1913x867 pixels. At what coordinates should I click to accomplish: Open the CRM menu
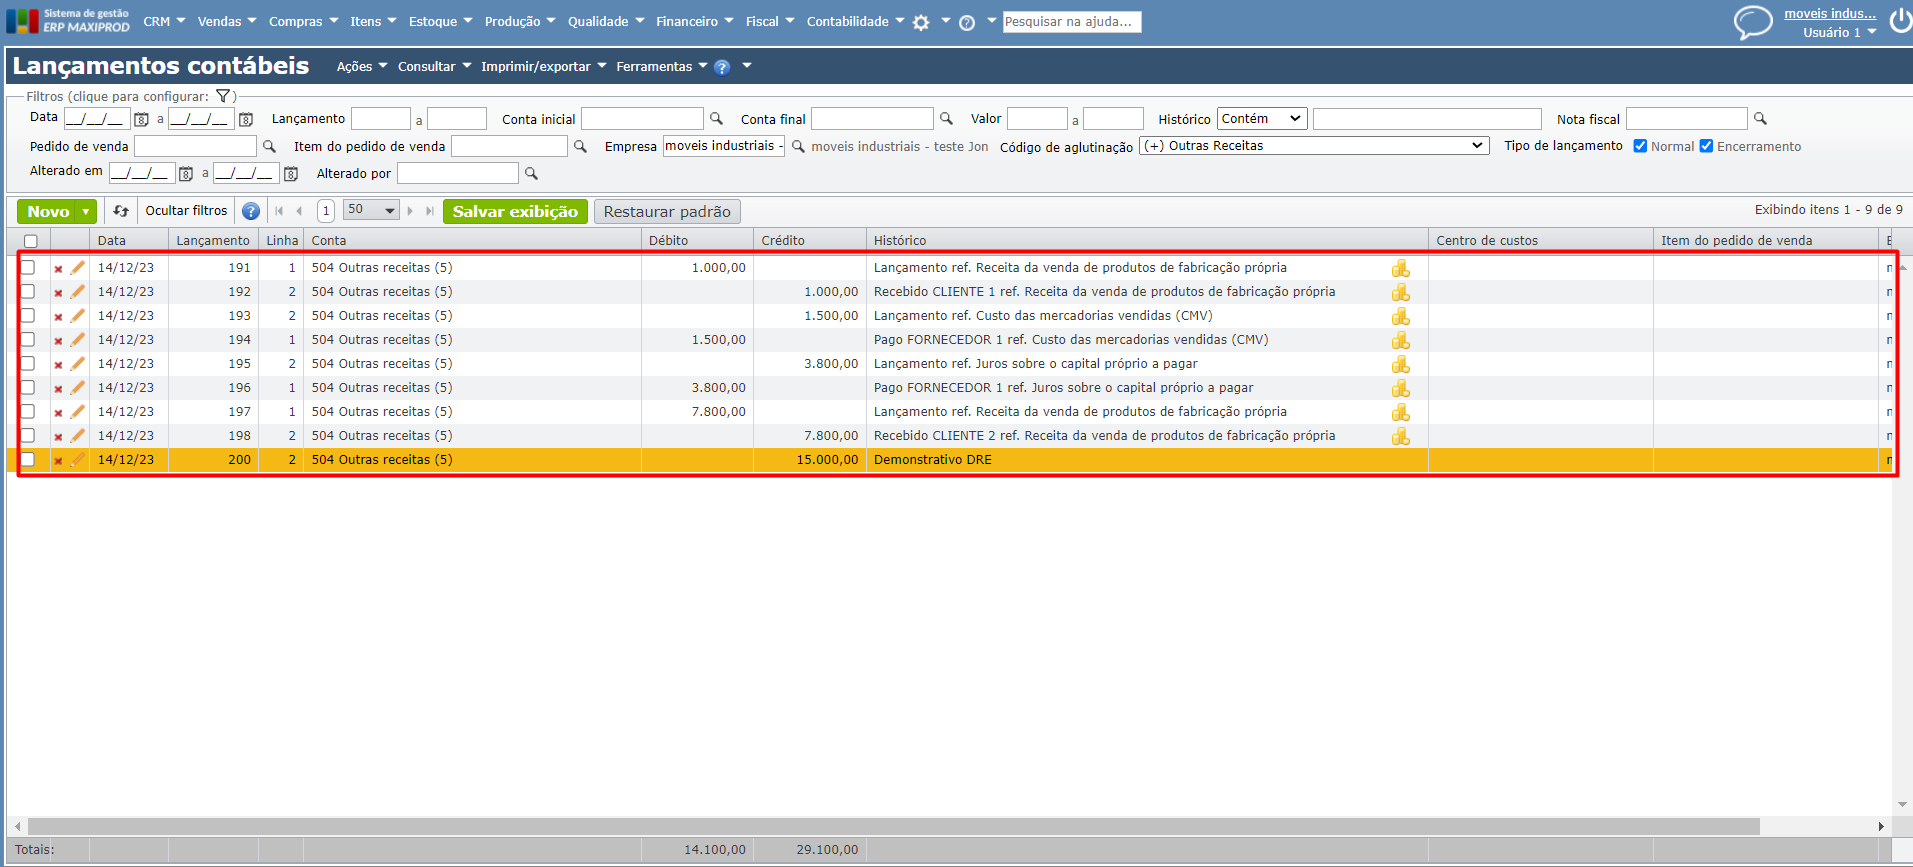(164, 22)
